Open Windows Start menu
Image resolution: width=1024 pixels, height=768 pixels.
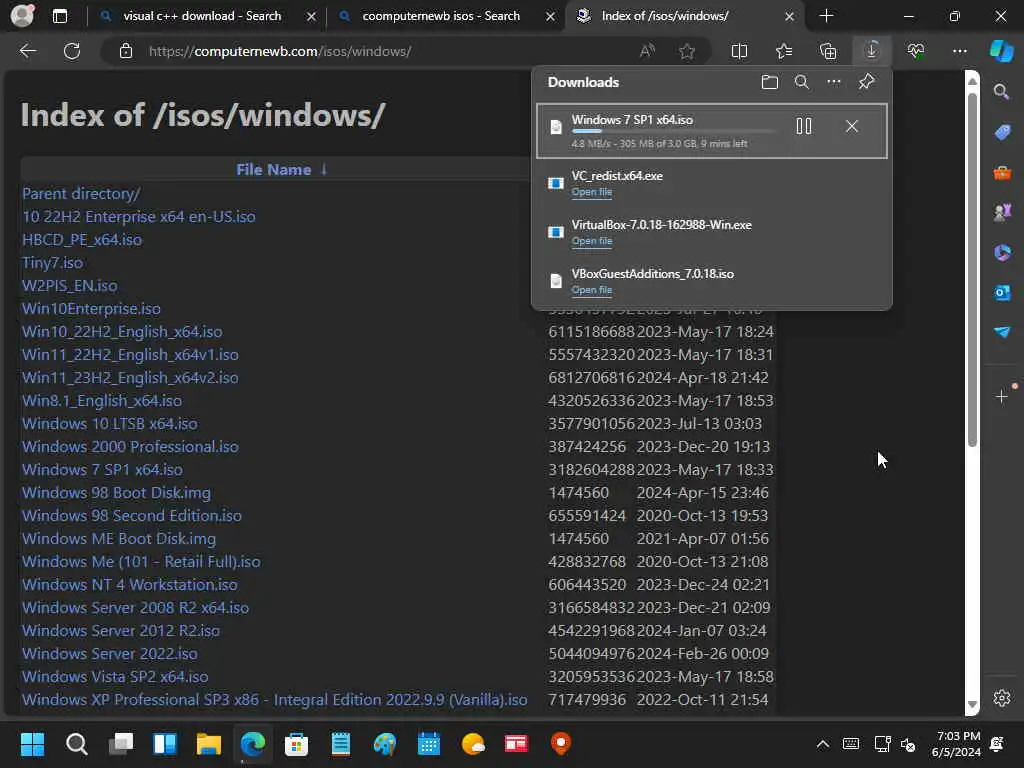point(32,744)
